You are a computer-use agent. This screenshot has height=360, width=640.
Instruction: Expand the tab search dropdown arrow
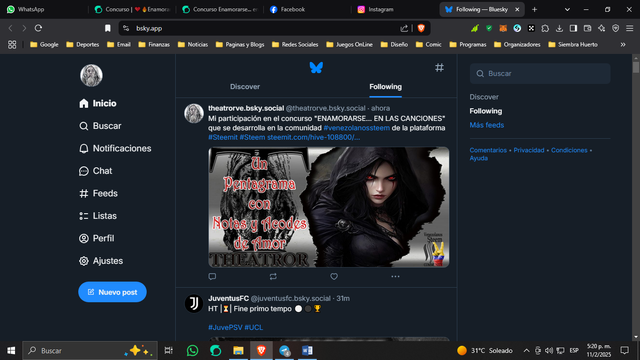[x=567, y=9]
